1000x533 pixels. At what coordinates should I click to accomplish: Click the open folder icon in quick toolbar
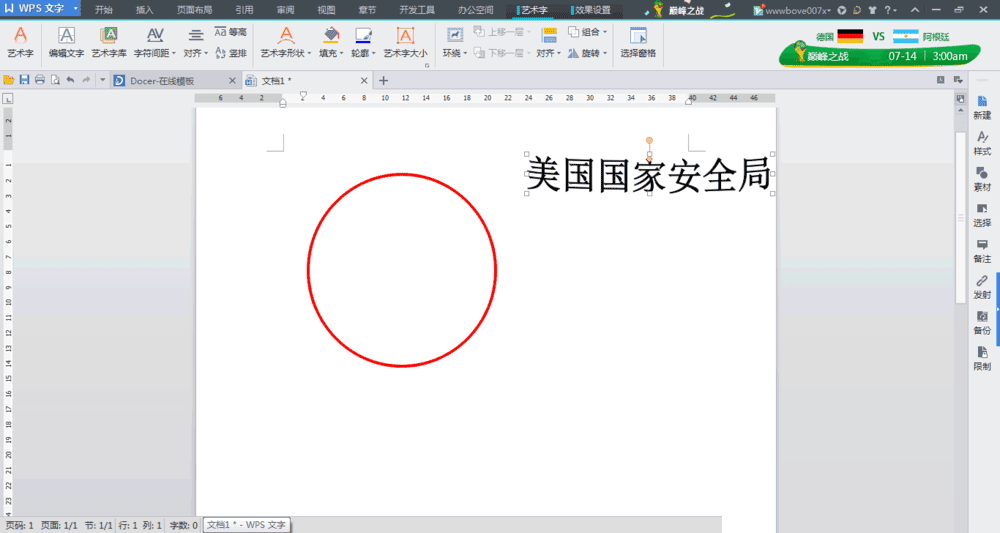point(9,80)
